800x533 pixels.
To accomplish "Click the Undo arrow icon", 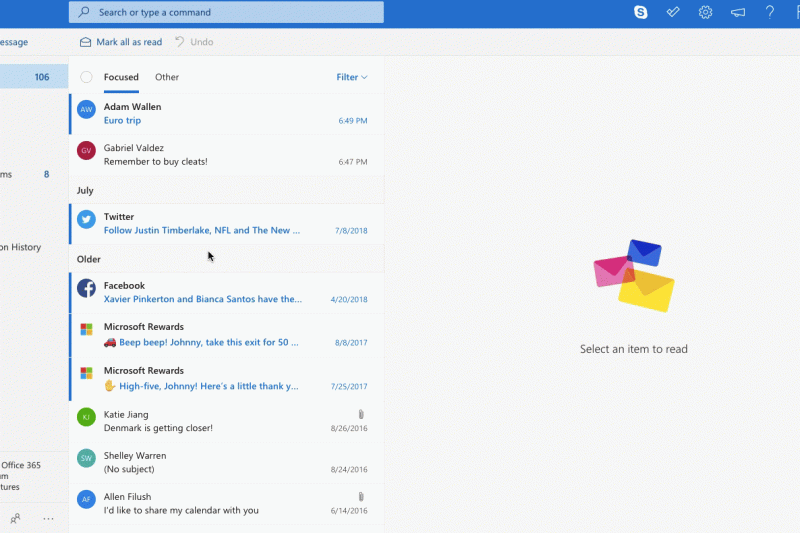I will pos(179,42).
